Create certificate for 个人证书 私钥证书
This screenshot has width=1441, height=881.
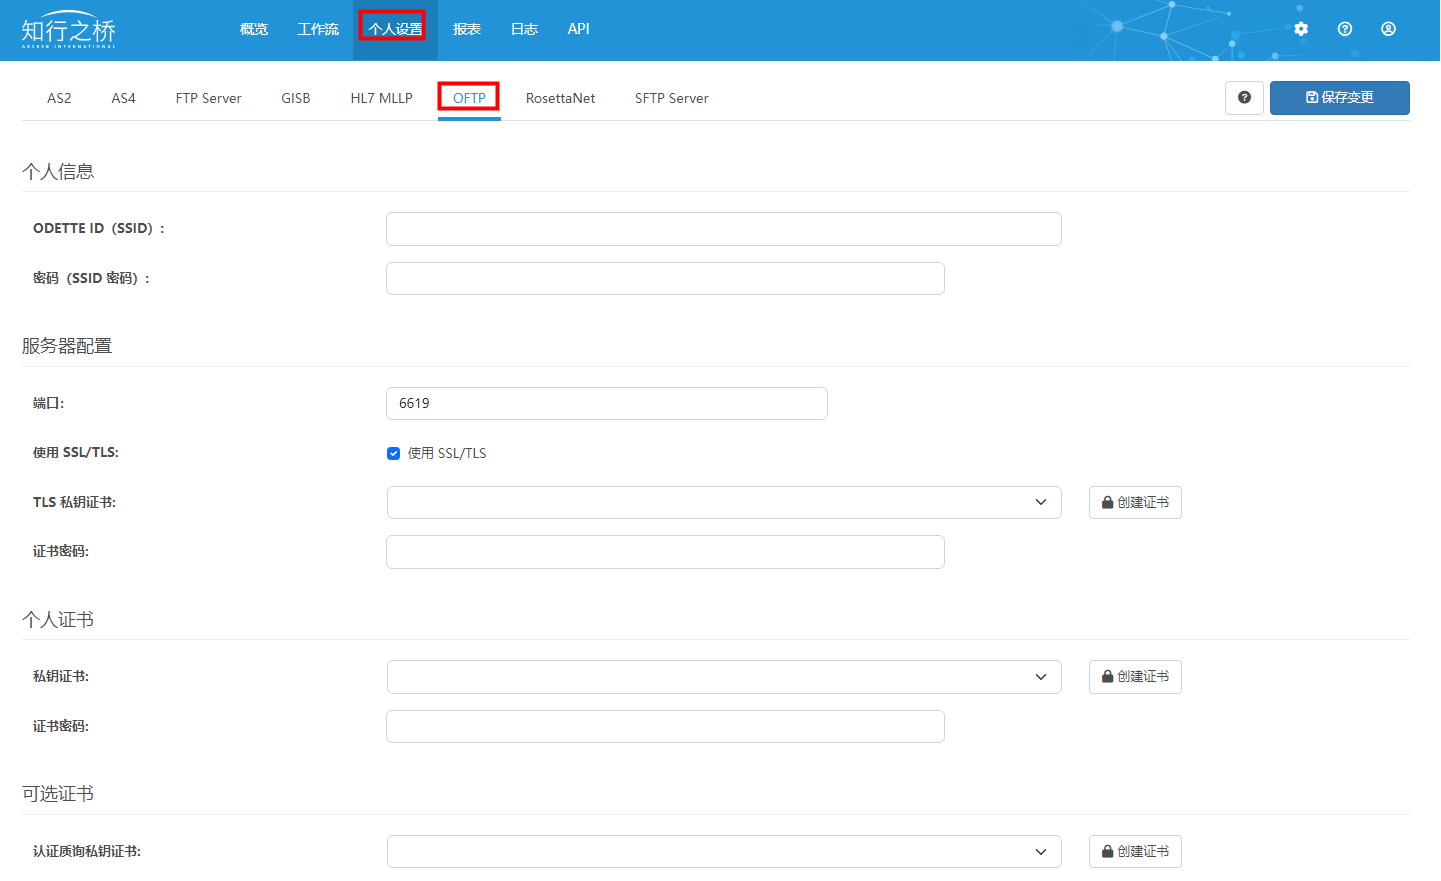1135,677
